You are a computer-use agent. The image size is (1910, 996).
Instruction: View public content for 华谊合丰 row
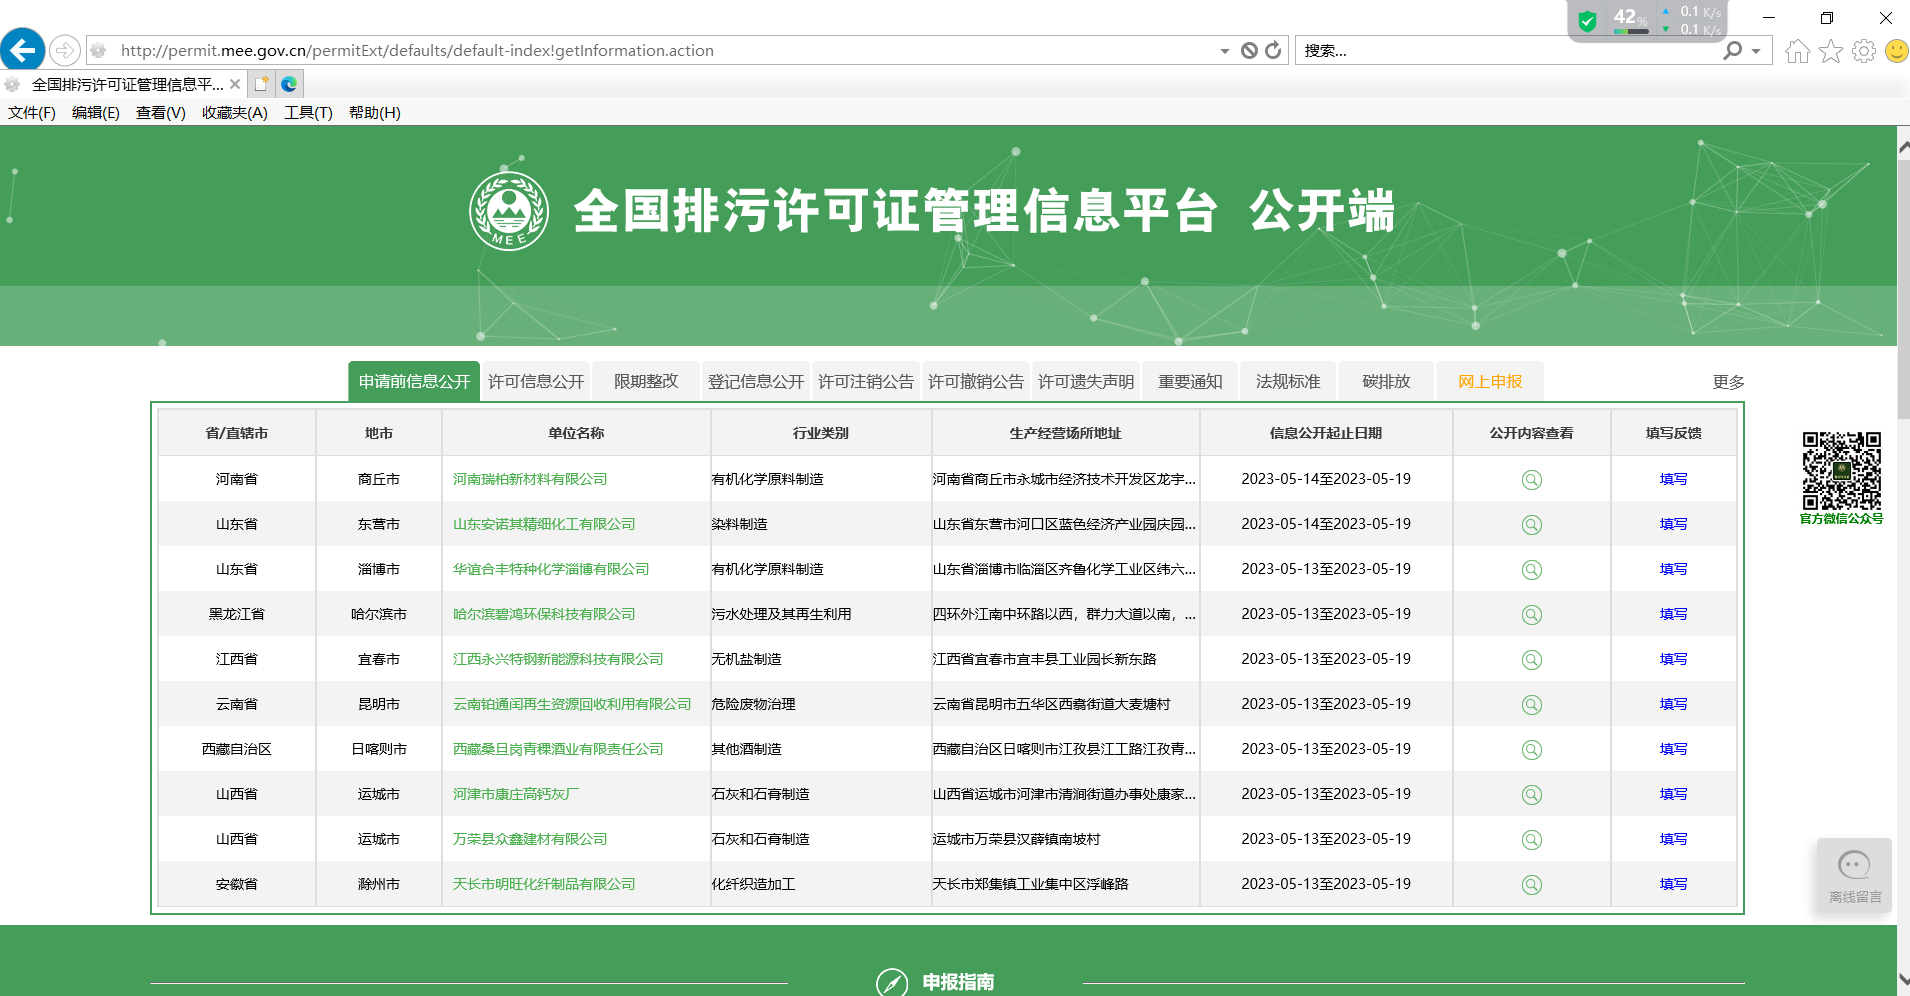(1531, 570)
